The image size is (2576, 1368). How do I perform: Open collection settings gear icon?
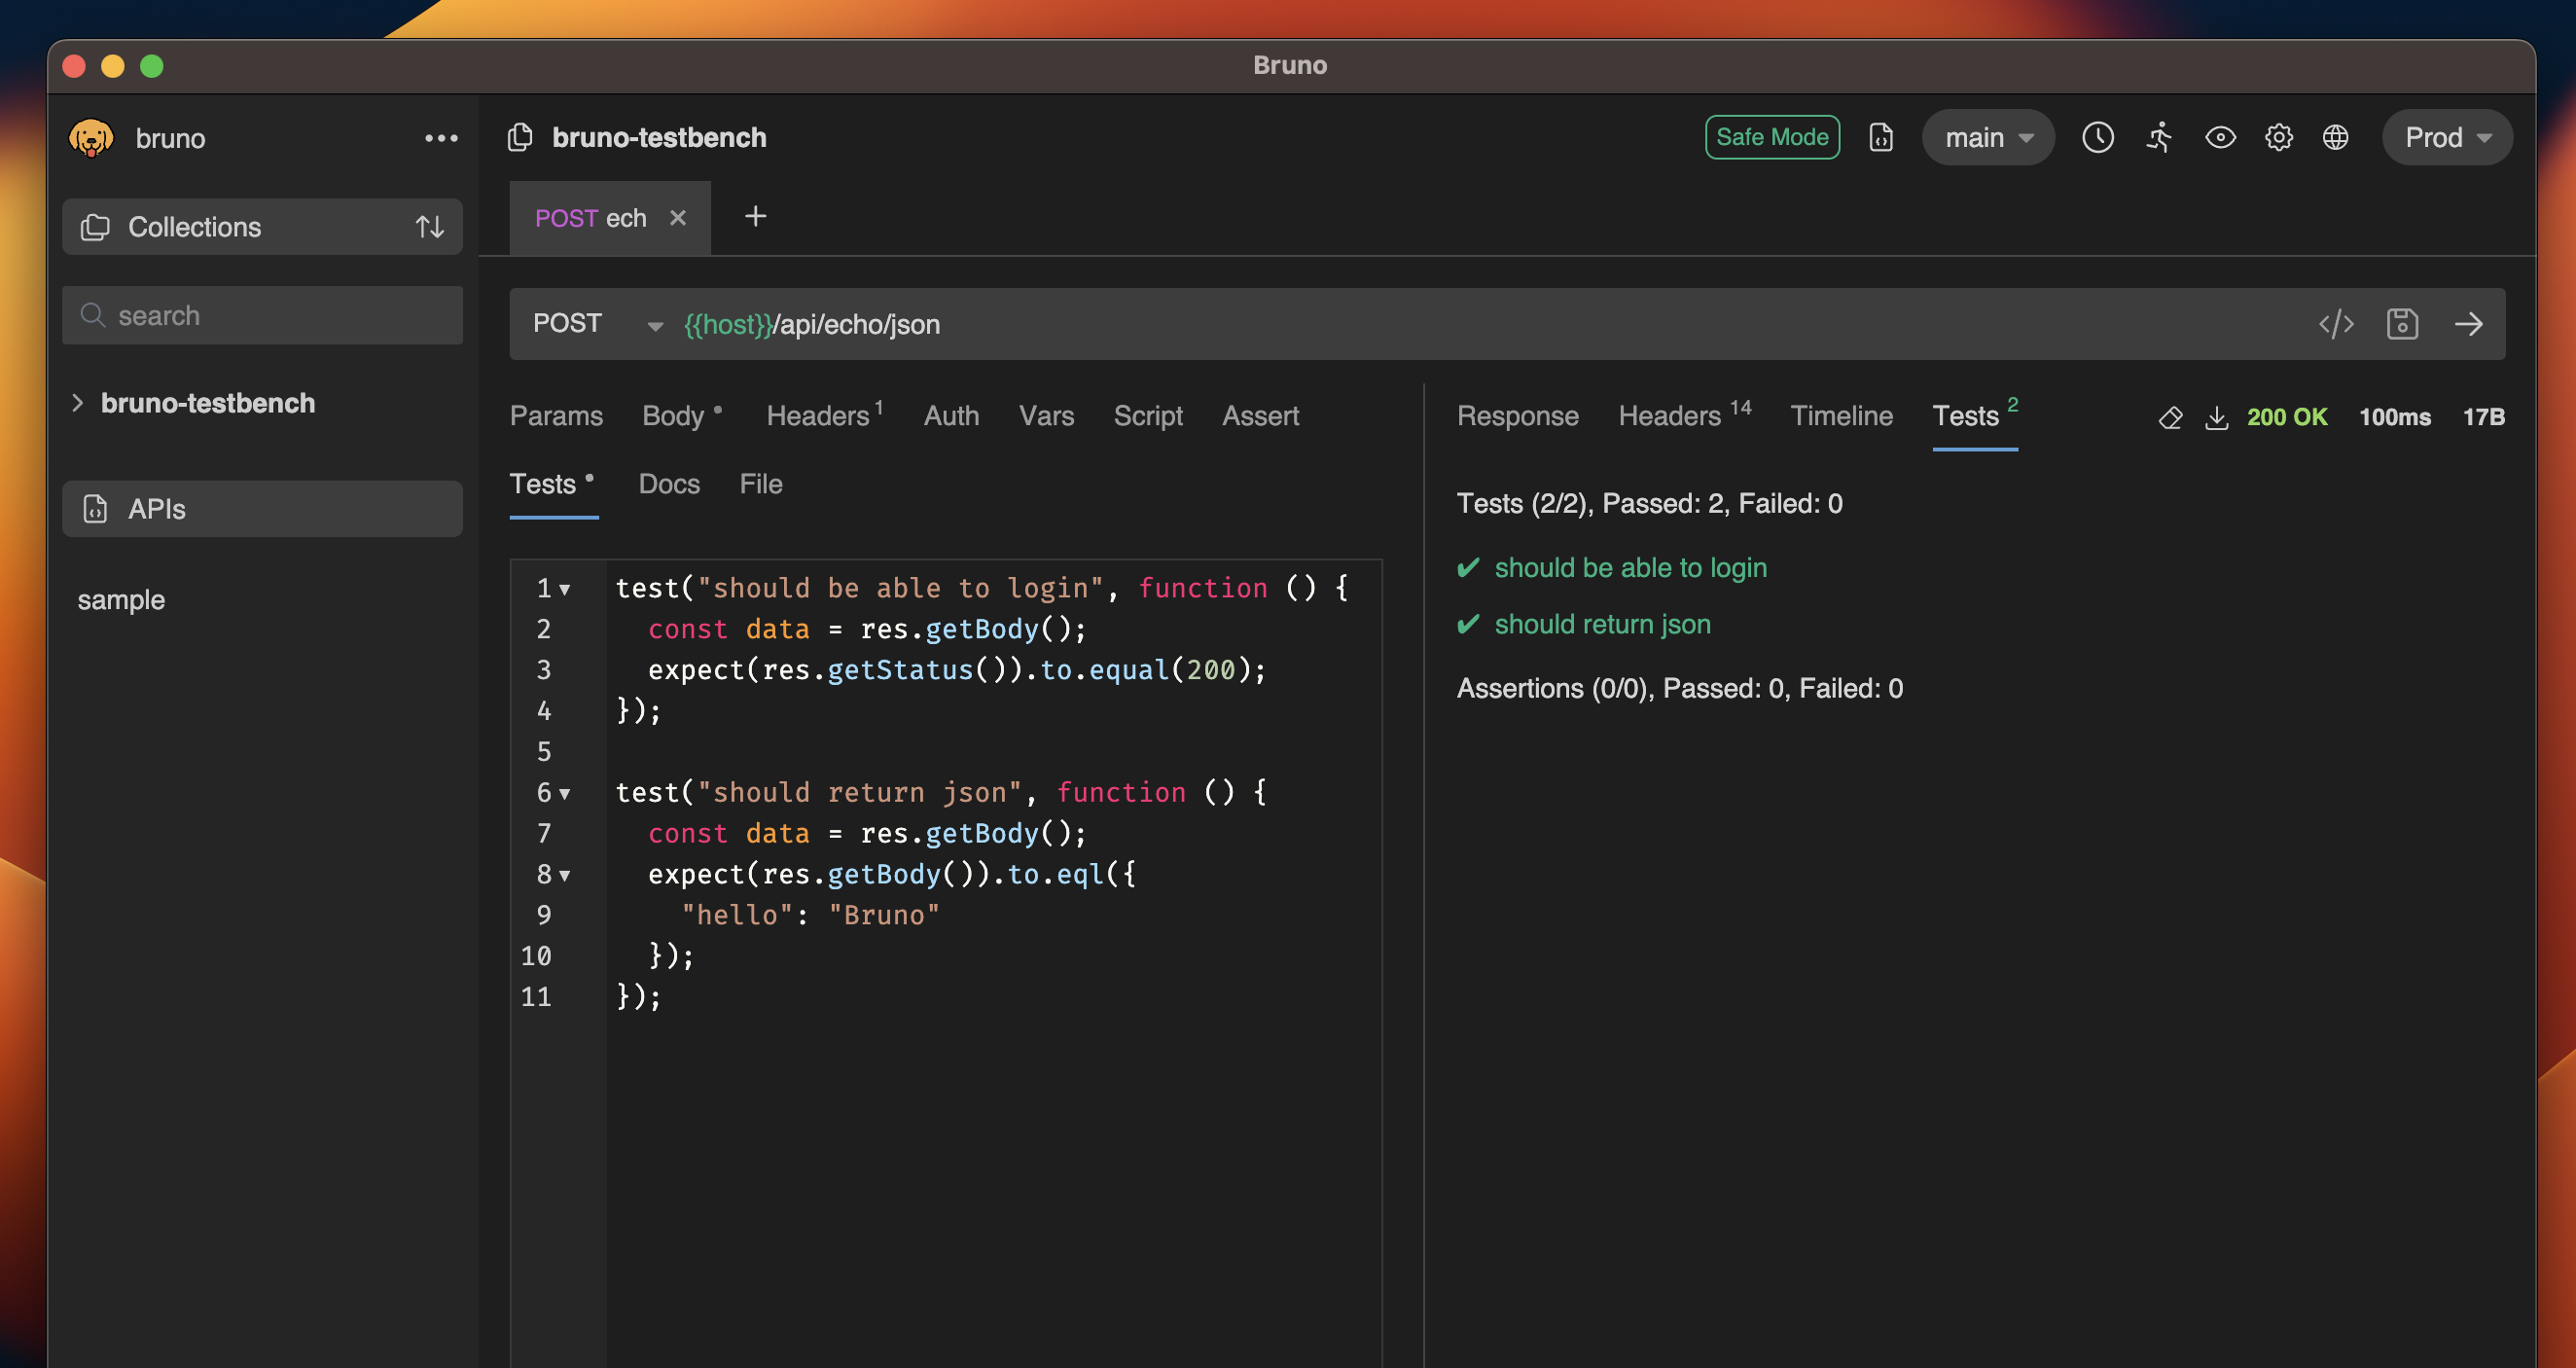coord(2278,137)
